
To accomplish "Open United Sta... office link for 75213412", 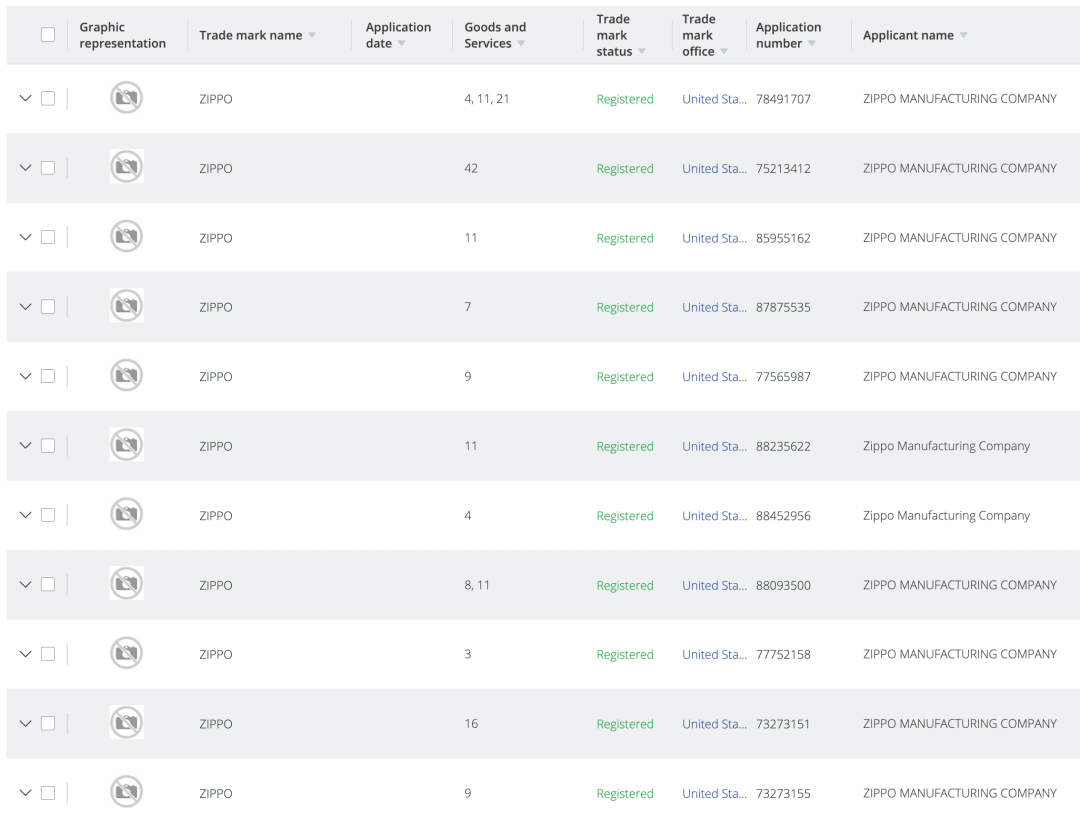I will coord(714,169).
